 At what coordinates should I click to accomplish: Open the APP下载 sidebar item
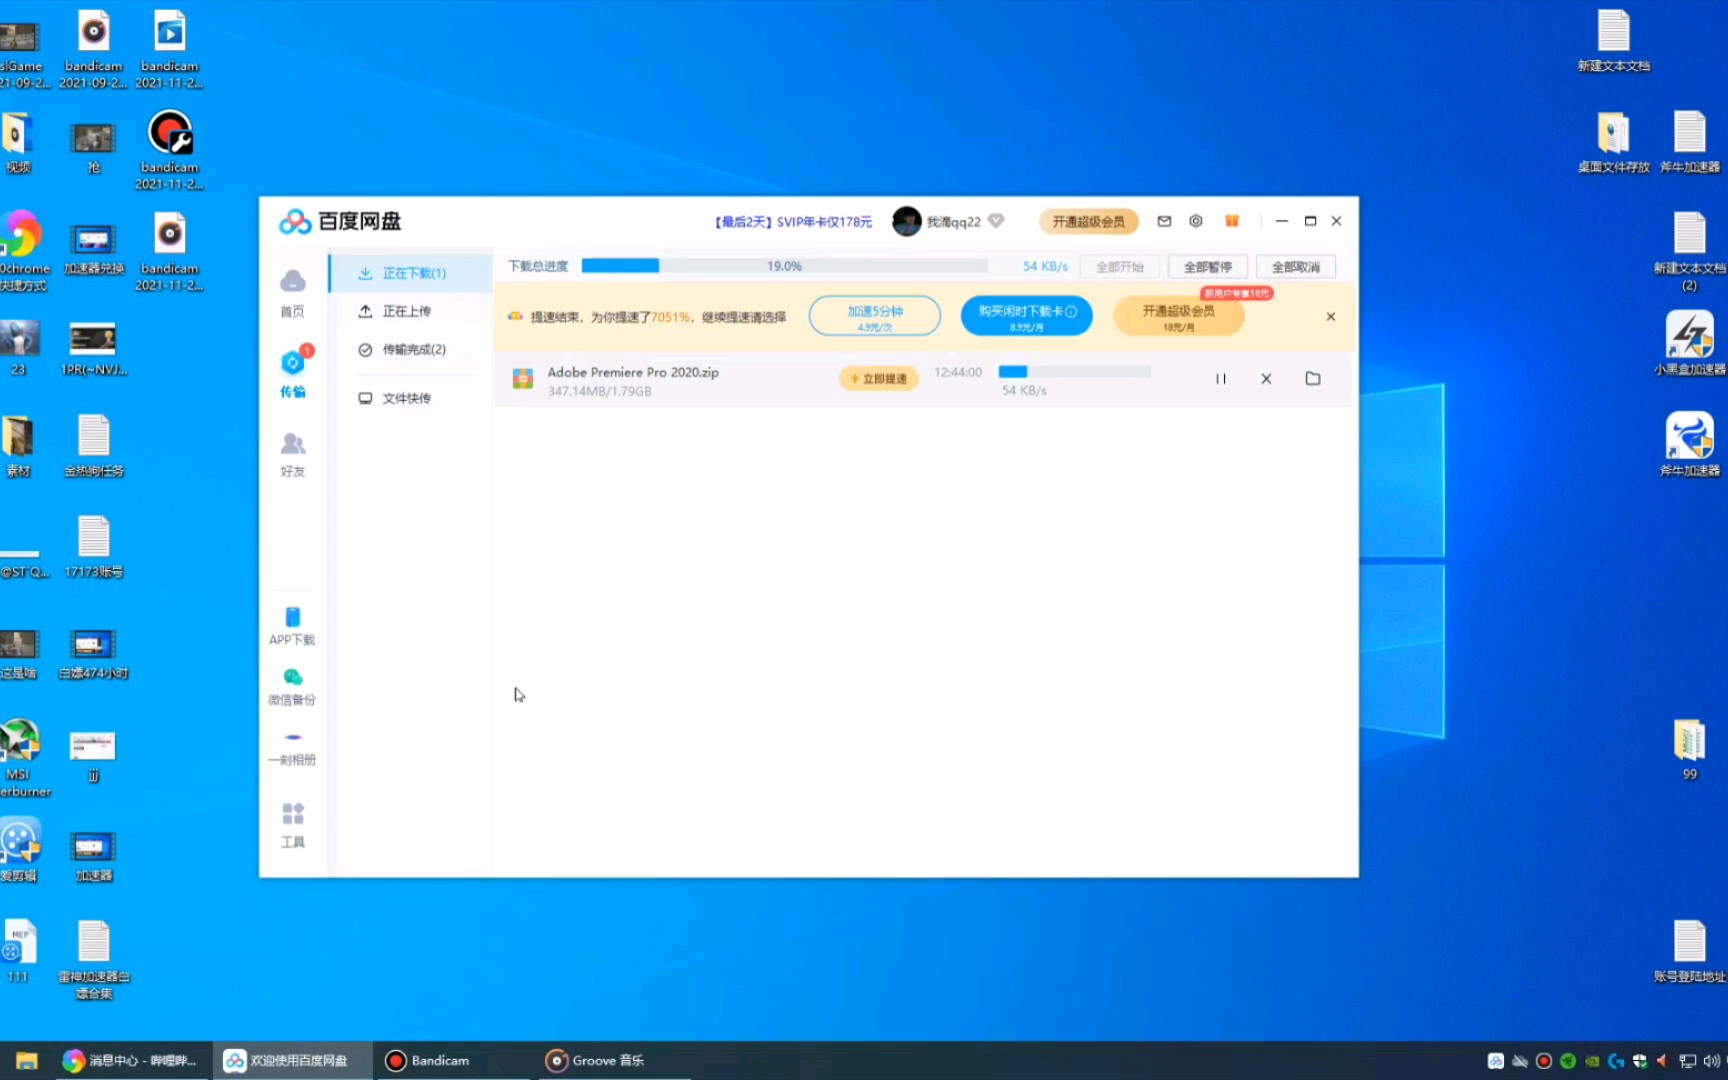[292, 626]
